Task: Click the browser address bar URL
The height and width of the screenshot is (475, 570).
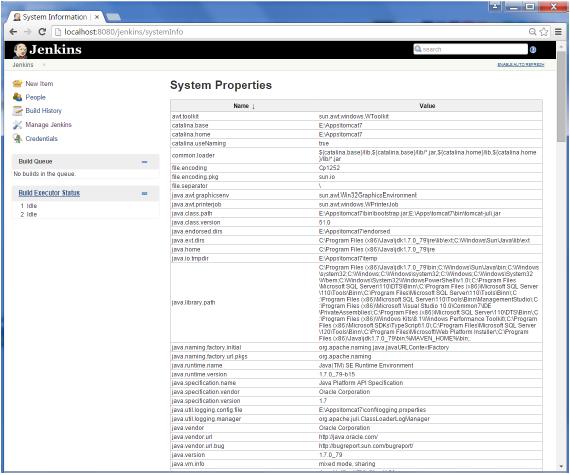Action: [124, 32]
